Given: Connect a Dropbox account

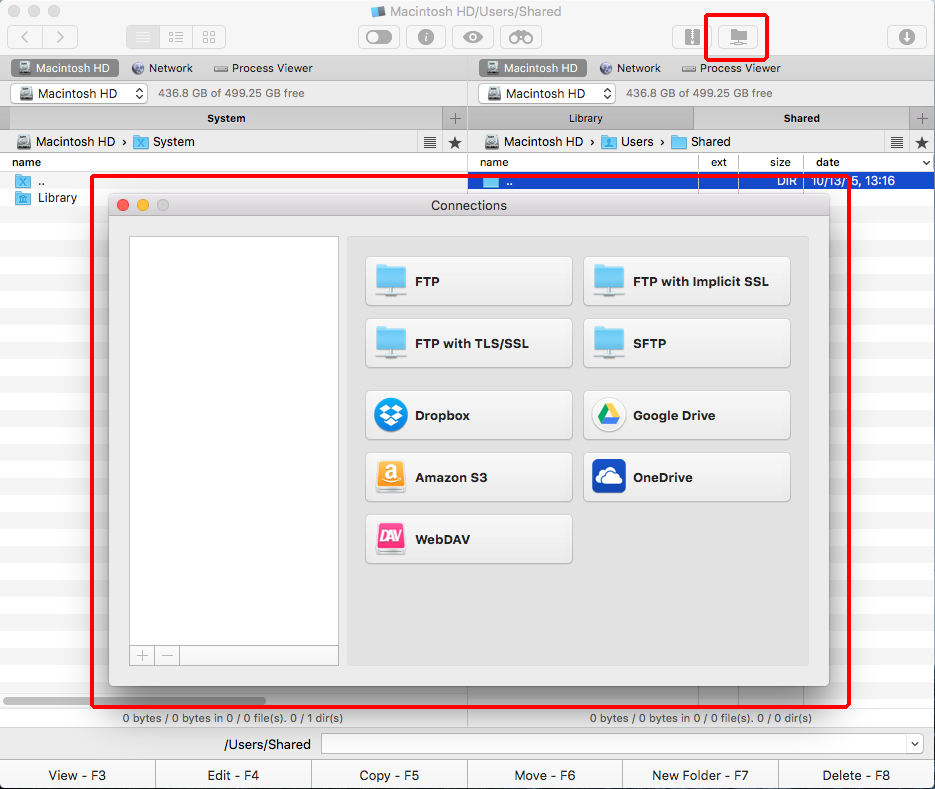Looking at the screenshot, I should click(x=469, y=416).
